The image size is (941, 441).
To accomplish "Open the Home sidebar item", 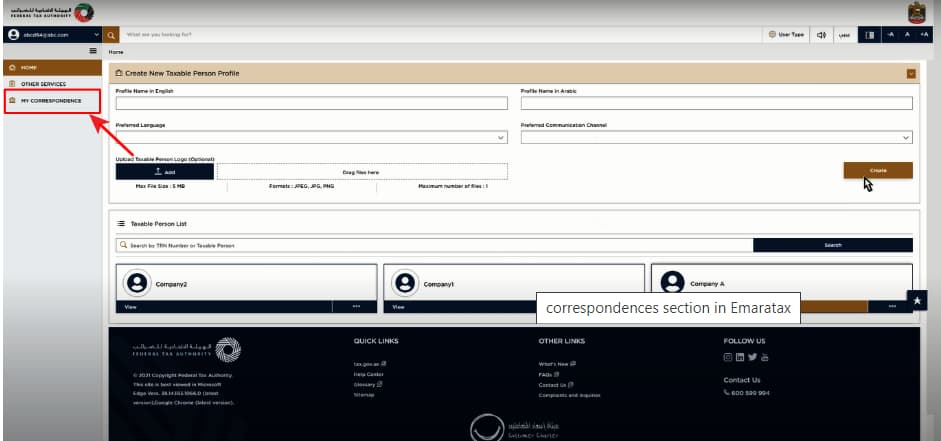I will (52, 67).
